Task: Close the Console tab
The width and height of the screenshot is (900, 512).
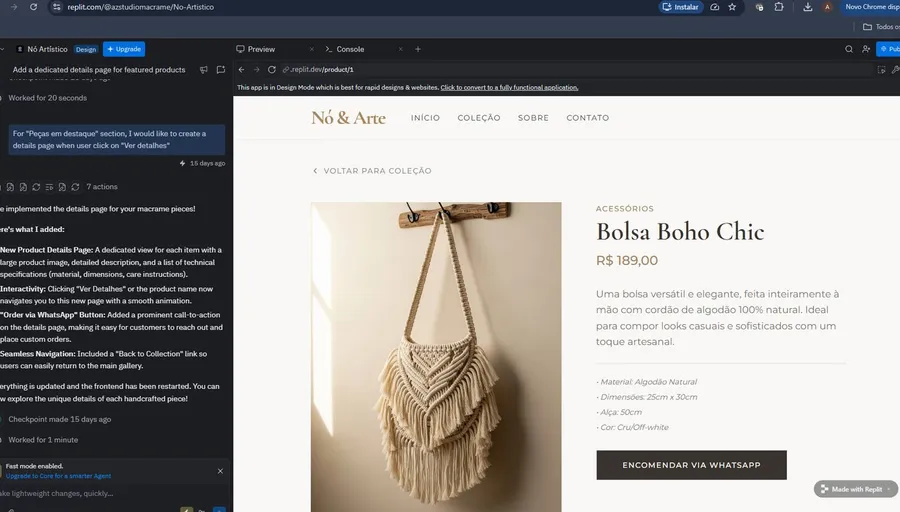Action: point(401,49)
